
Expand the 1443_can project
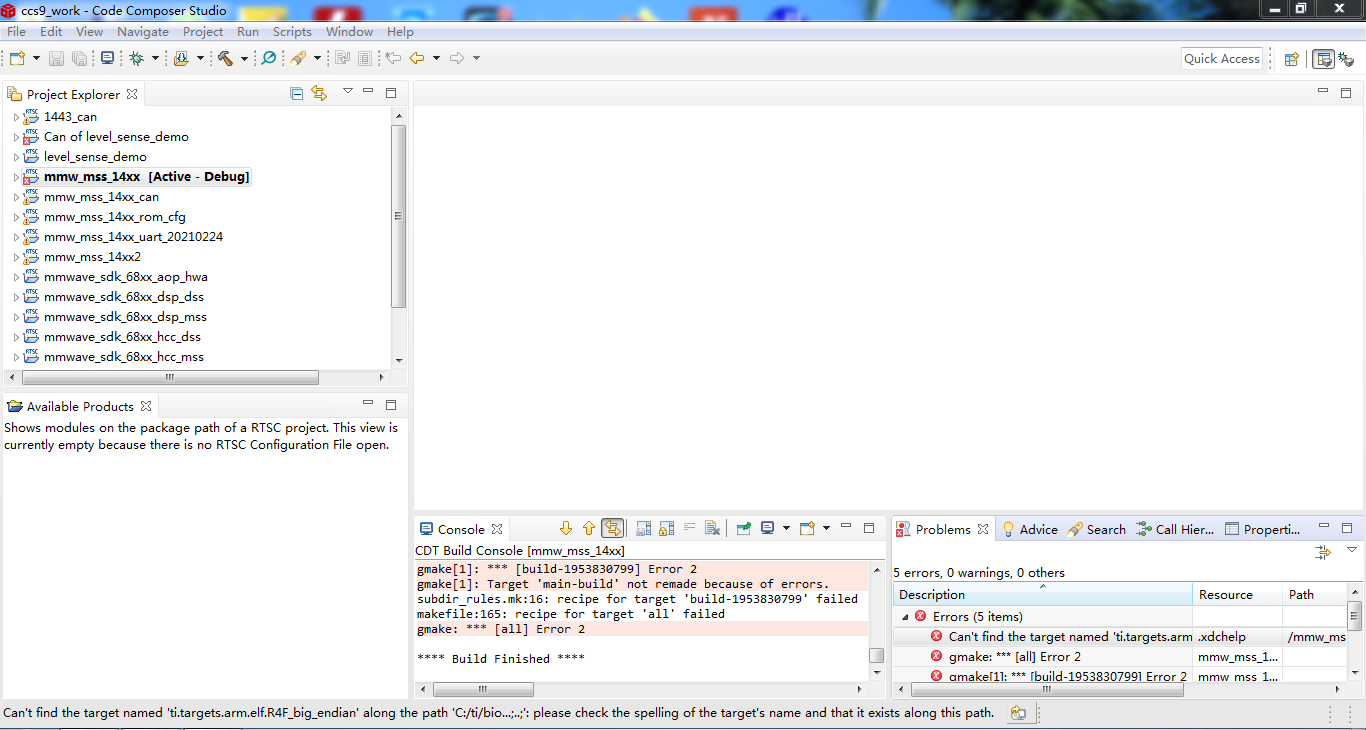tap(16, 117)
